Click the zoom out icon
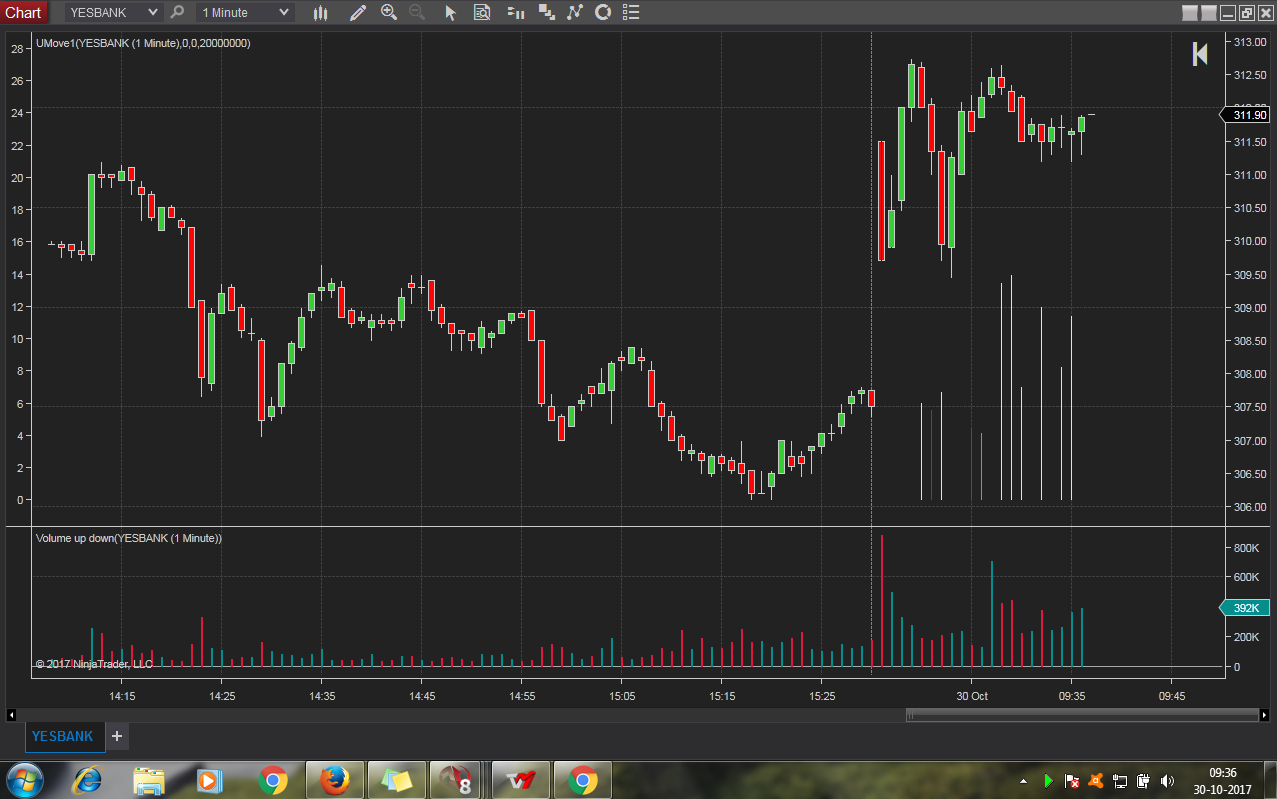 pyautogui.click(x=417, y=13)
